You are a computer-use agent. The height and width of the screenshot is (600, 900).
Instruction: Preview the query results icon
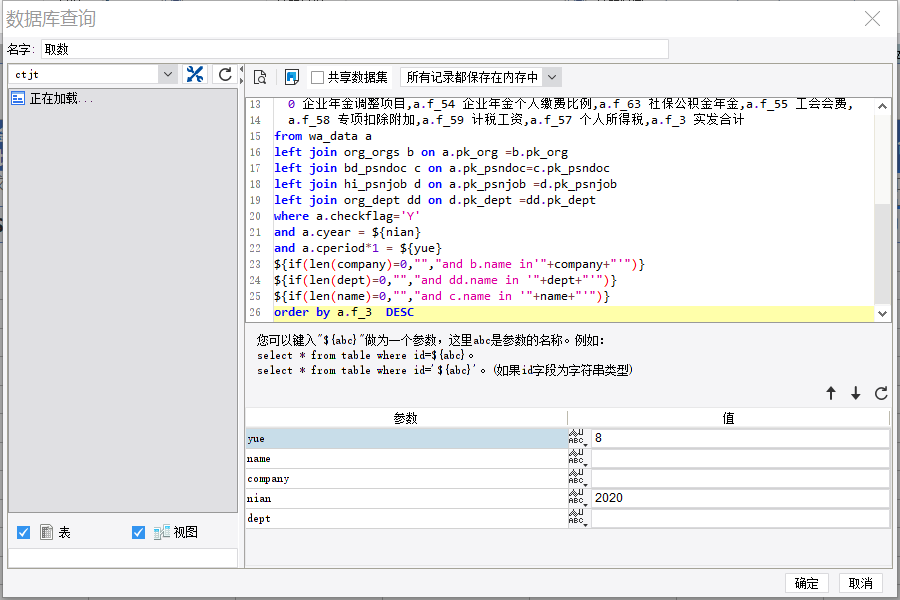[260, 77]
